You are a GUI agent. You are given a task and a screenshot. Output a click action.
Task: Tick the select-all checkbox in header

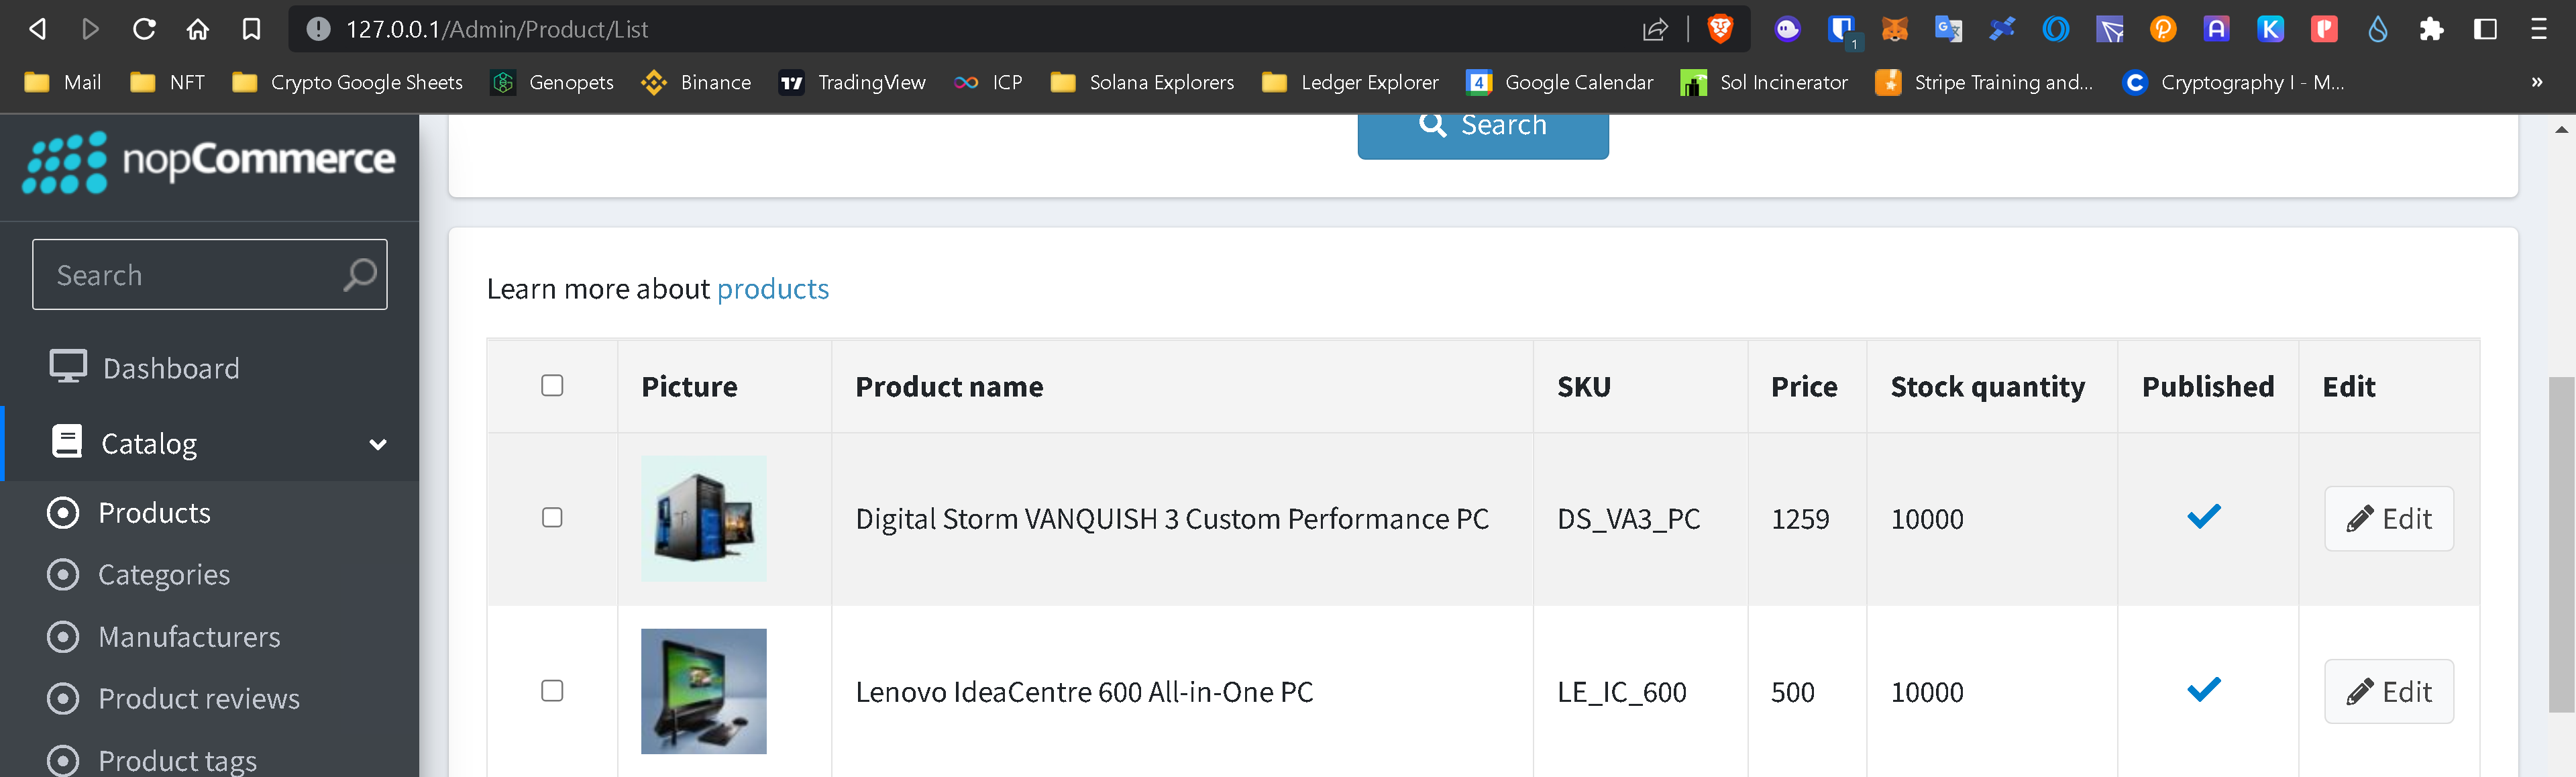[x=552, y=386]
